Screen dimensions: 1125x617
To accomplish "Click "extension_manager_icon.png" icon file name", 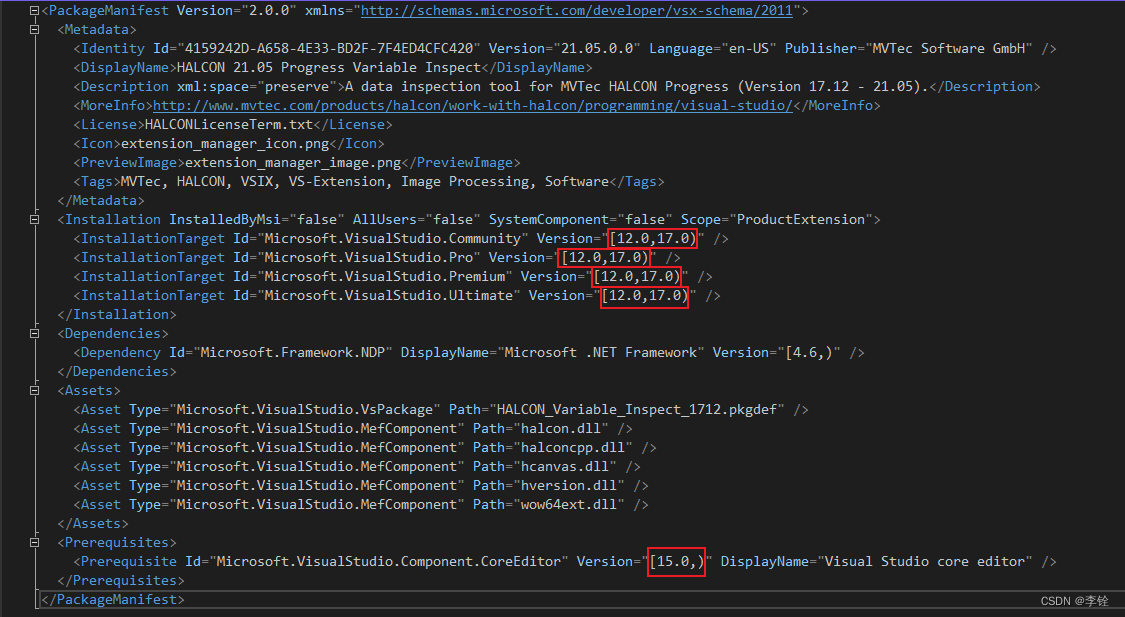I will 225,143.
